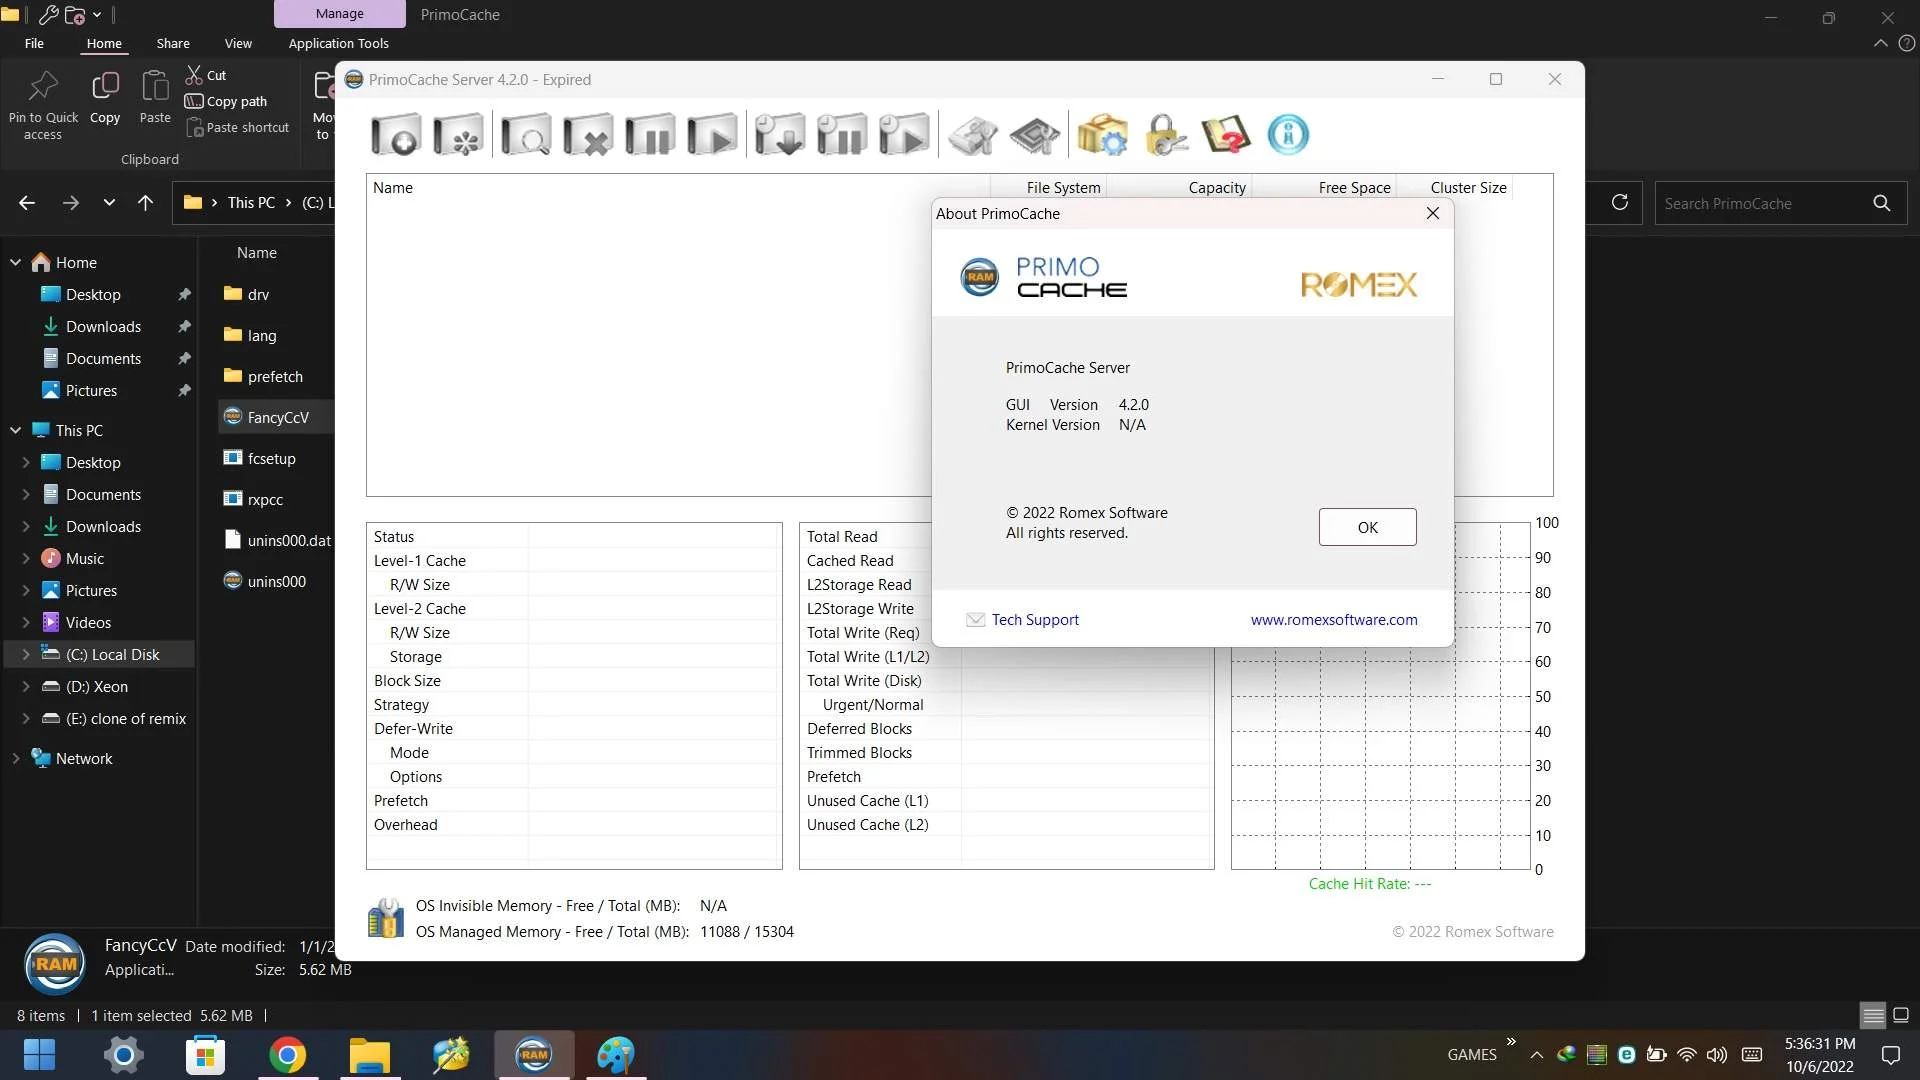Switch to the Share ribbon tab
The height and width of the screenshot is (1080, 1920).
tap(173, 43)
